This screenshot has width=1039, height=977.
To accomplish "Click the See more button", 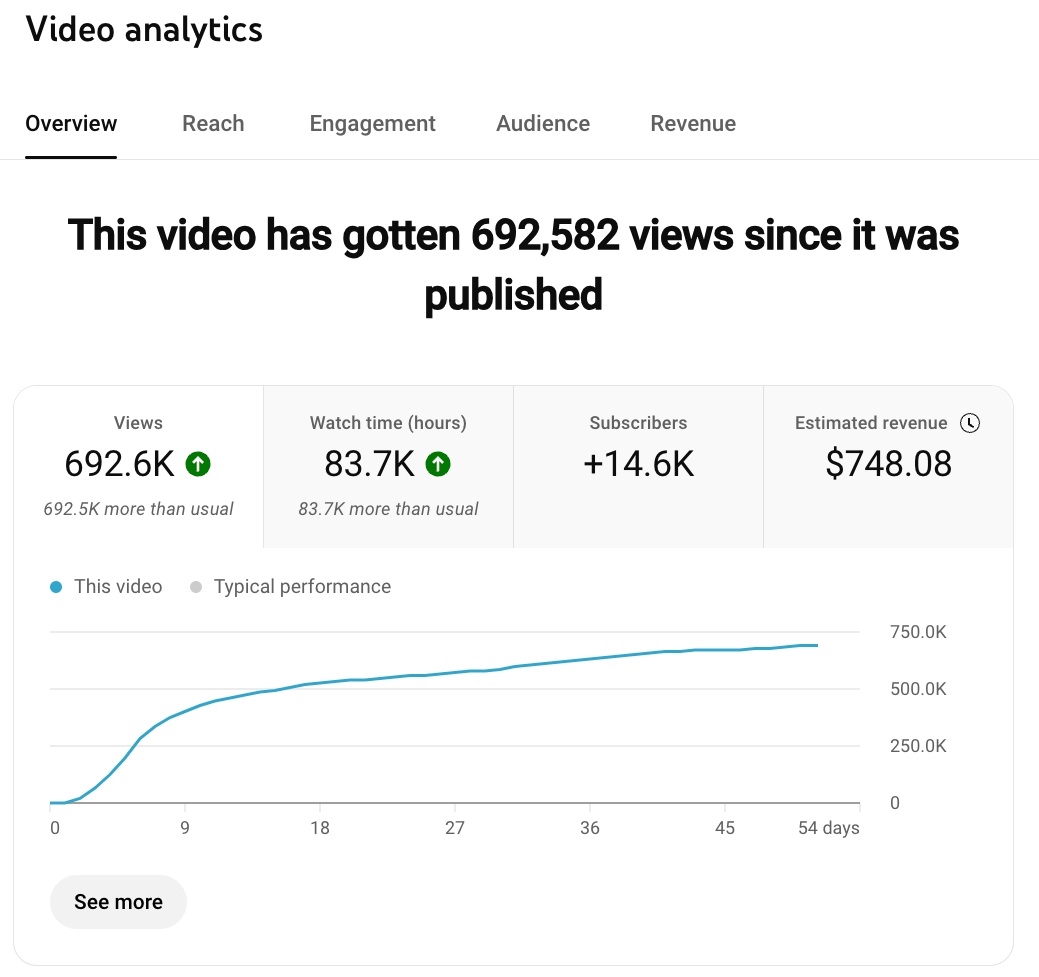I will click(119, 901).
